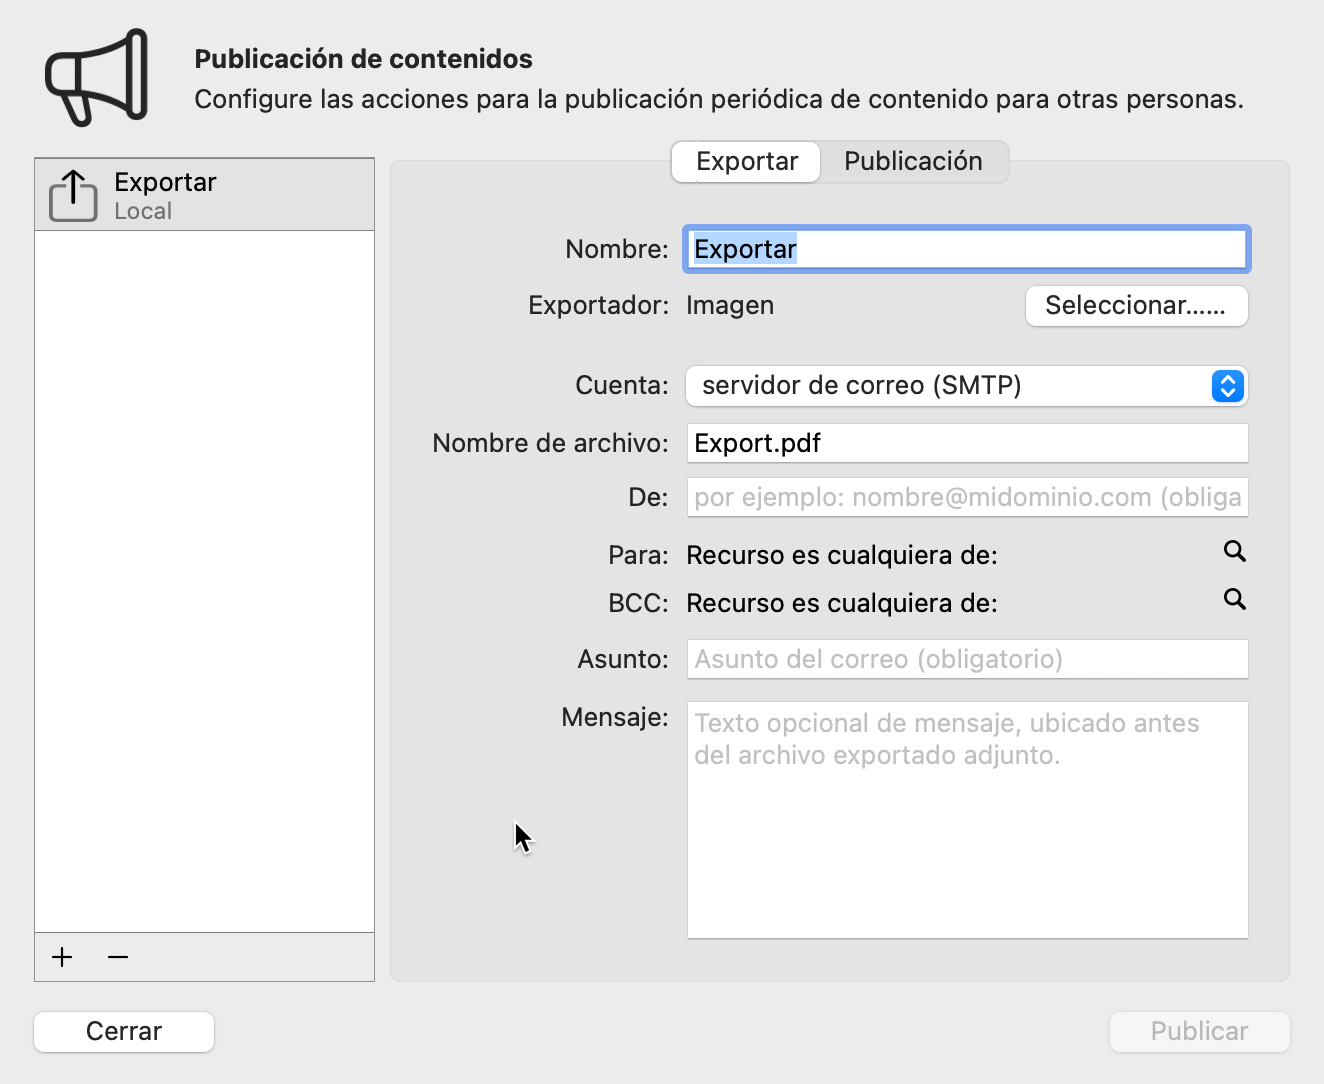The height and width of the screenshot is (1084, 1324).
Task: Open the BCC recipient search magnifier
Action: coord(1235,600)
